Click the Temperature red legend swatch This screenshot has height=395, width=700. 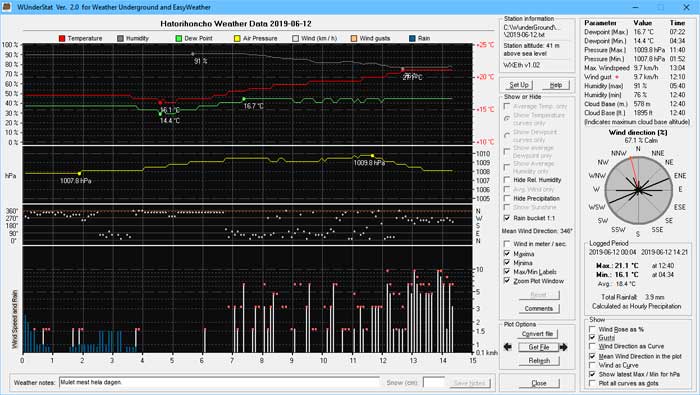(62, 38)
